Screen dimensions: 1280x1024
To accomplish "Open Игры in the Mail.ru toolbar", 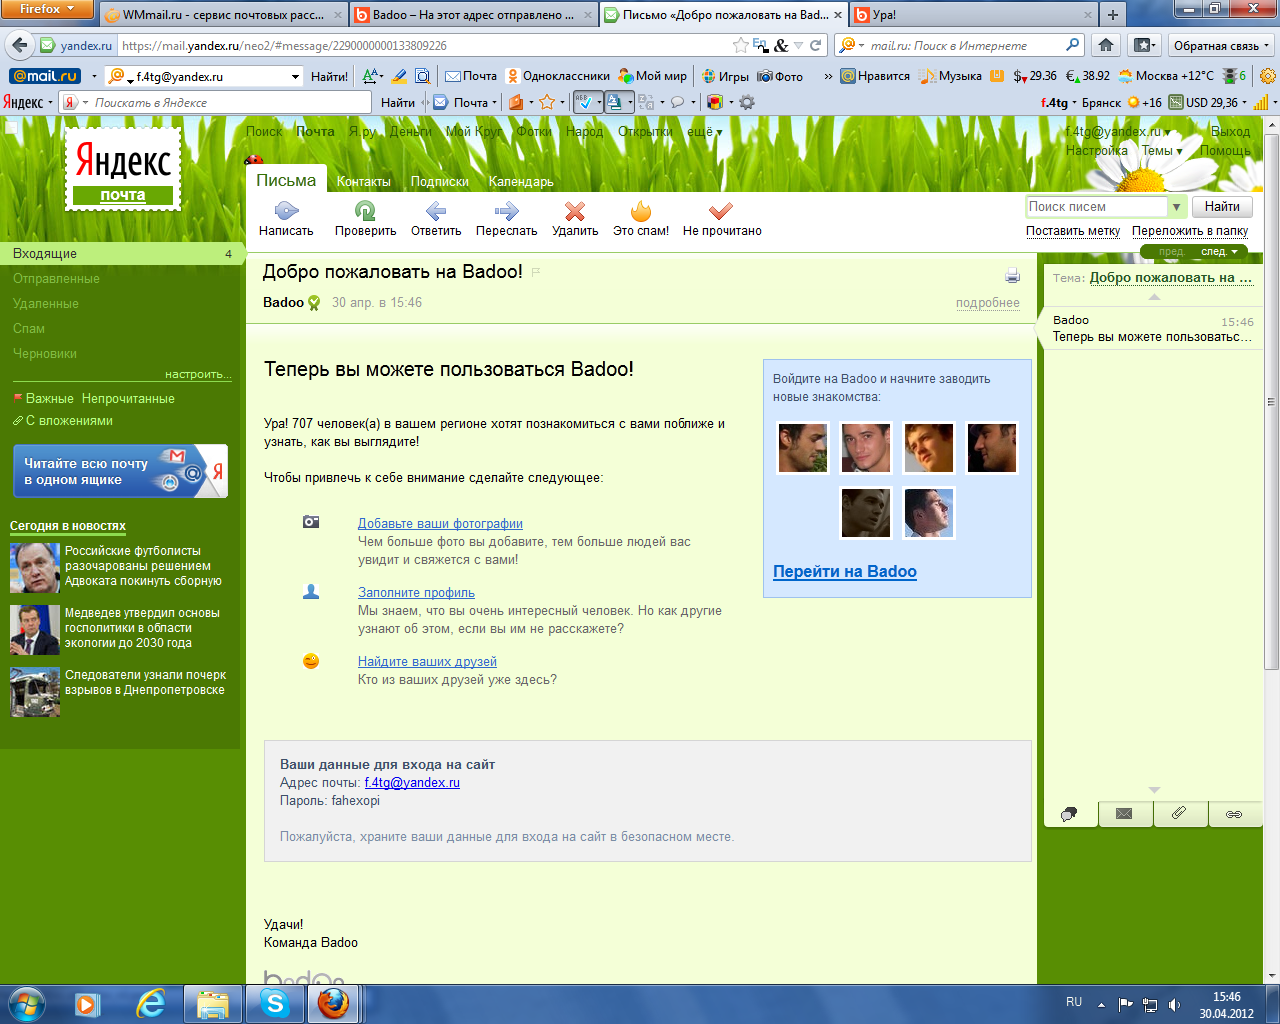I will point(725,76).
